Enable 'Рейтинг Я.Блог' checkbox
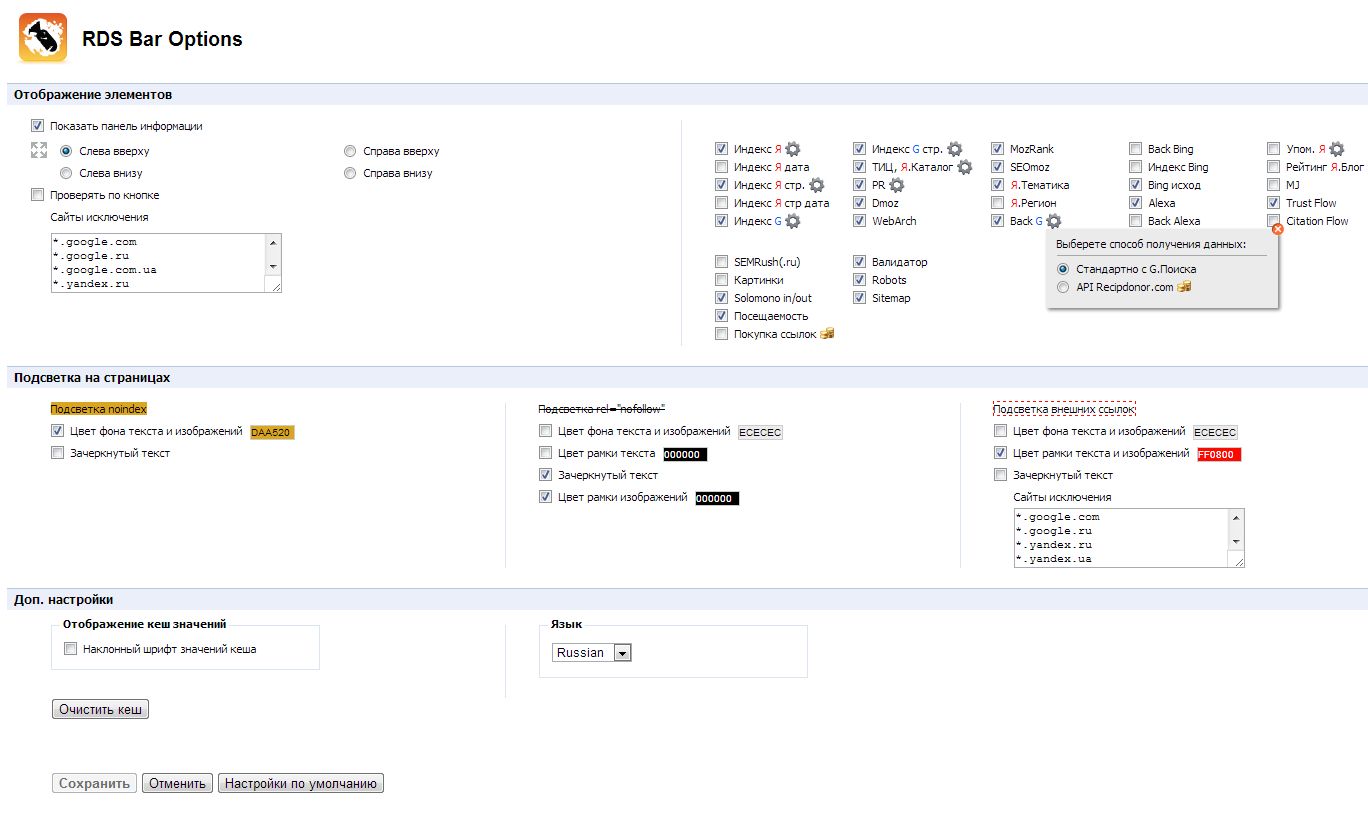 click(1273, 167)
